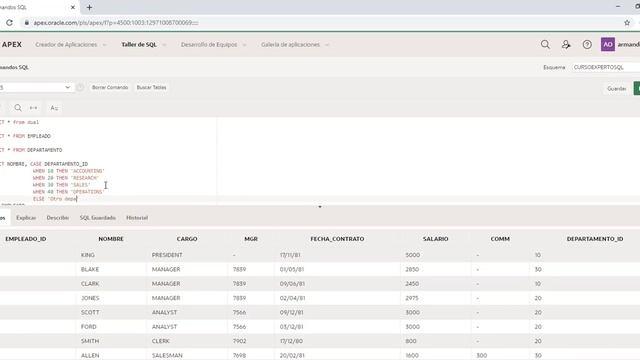640x360 pixels.
Task: Click the APEX logo link
Action: [x=11, y=44]
